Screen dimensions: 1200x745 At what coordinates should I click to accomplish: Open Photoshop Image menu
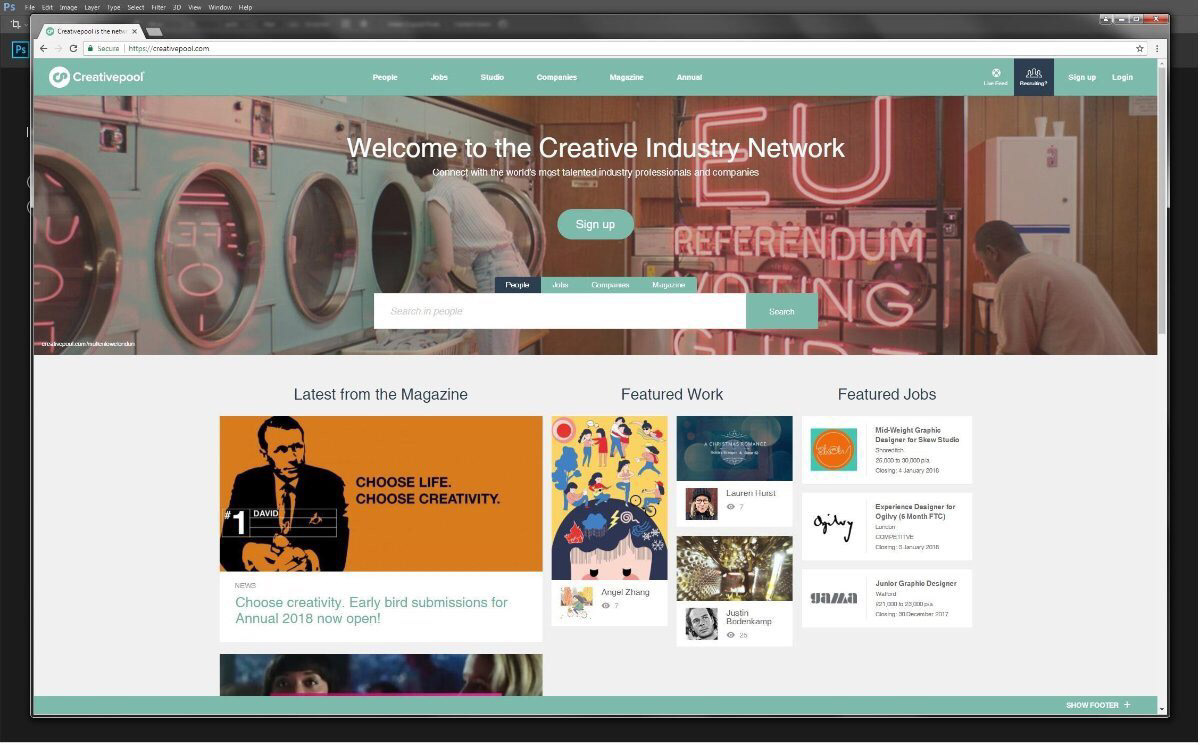(68, 7)
